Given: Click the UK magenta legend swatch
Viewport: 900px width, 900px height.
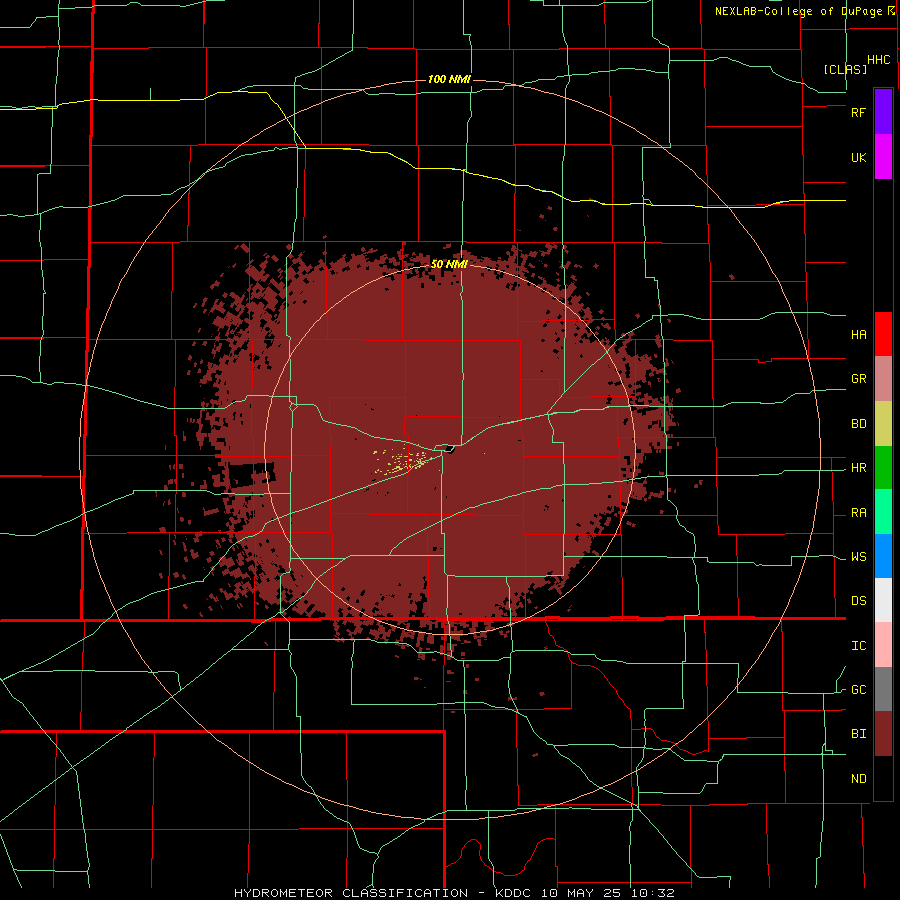Looking at the screenshot, I should click(x=883, y=156).
